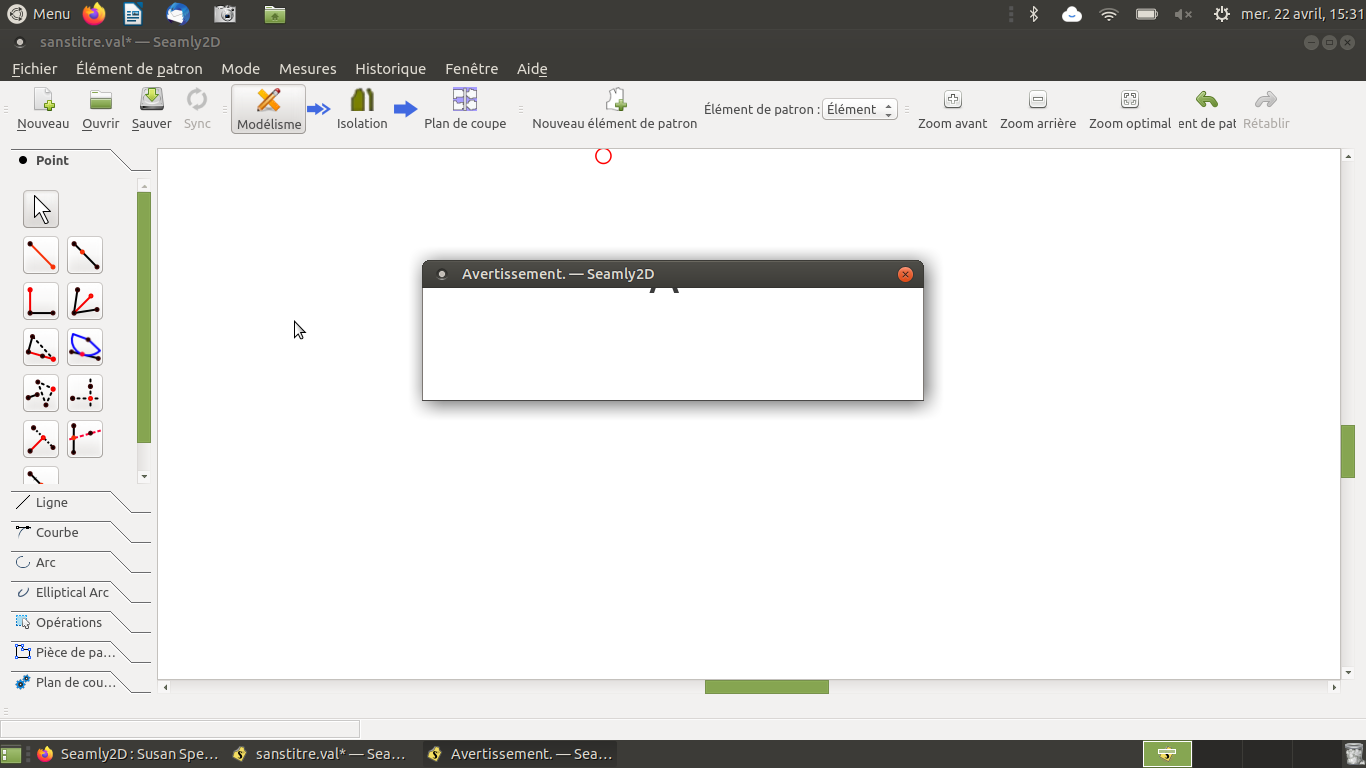Toggle Isolation mode on
Image resolution: width=1366 pixels, height=768 pixels.
coord(362,108)
